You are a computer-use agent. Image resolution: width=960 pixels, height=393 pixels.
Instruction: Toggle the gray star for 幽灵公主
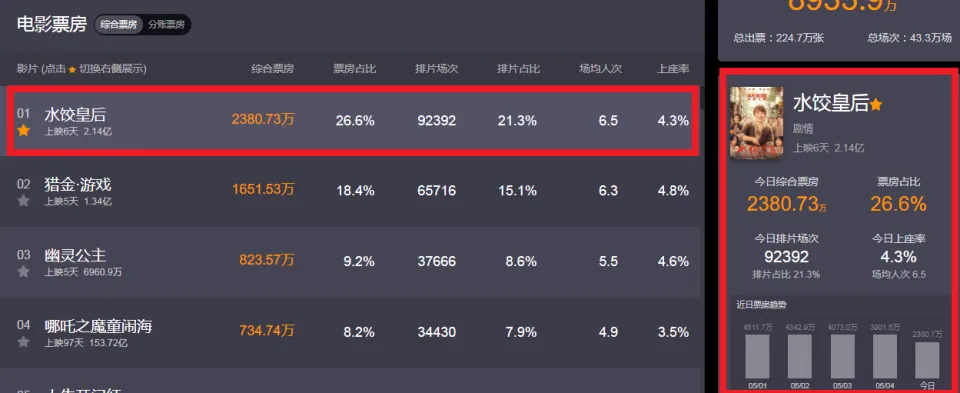pos(23,271)
